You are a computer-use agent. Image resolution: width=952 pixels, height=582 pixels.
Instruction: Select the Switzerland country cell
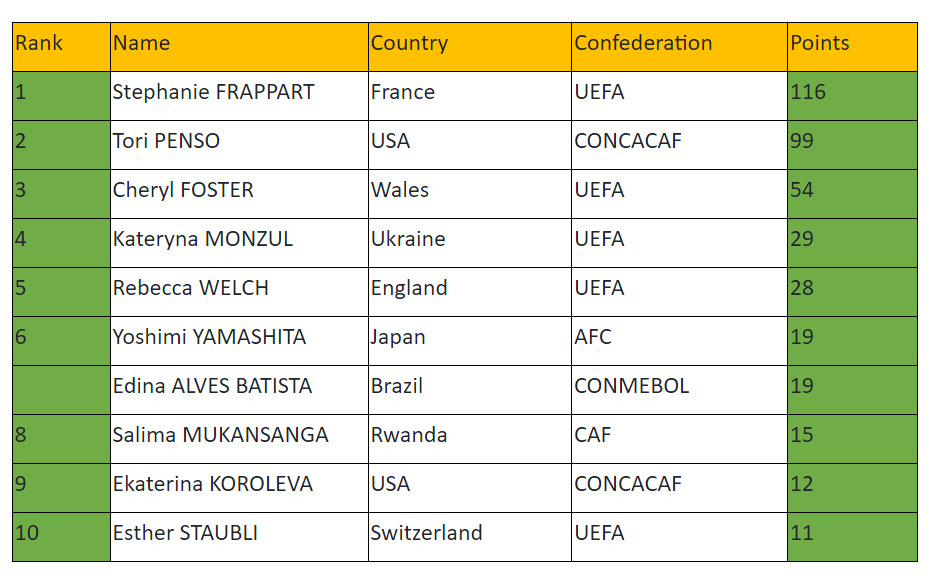pos(469,535)
